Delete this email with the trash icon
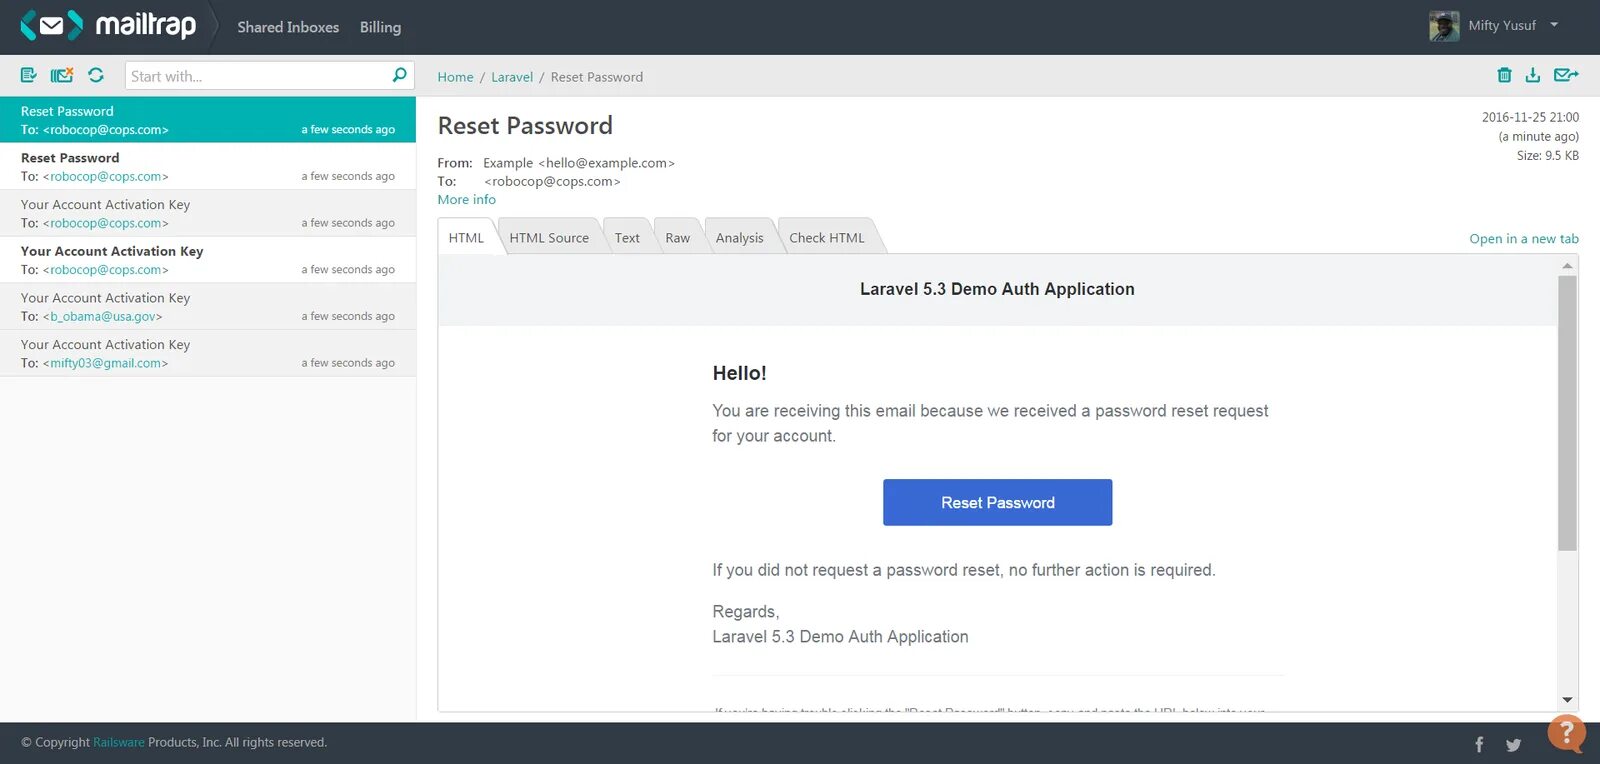Image resolution: width=1600 pixels, height=764 pixels. pos(1504,75)
